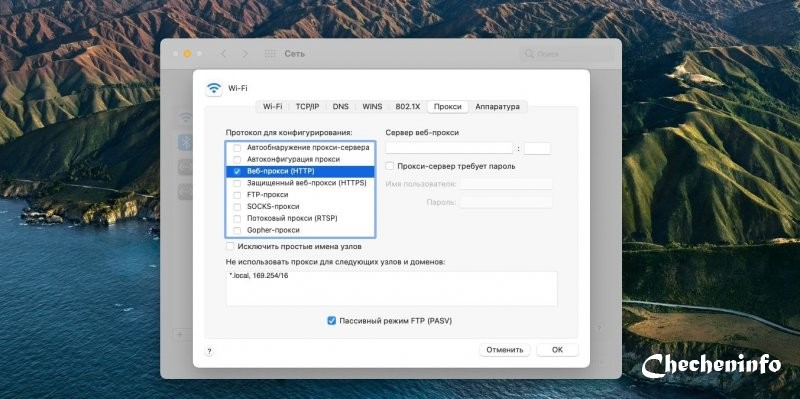The image size is (800, 399).
Task: Select the 802.1X tab
Action: (408, 107)
